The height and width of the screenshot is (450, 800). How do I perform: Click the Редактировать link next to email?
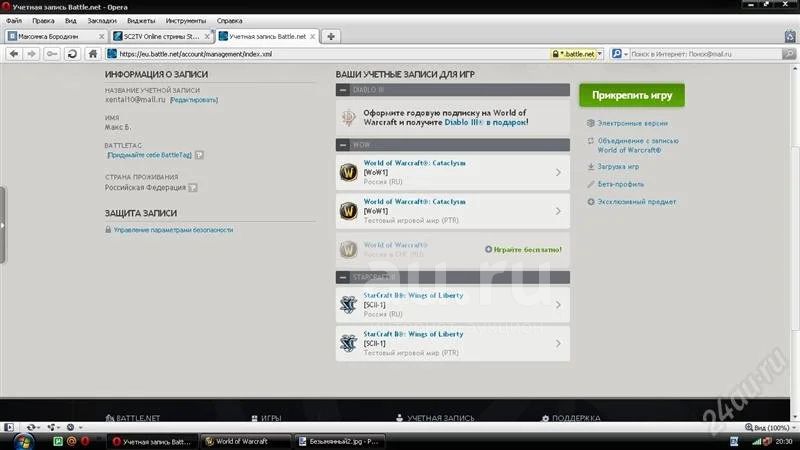(x=194, y=100)
